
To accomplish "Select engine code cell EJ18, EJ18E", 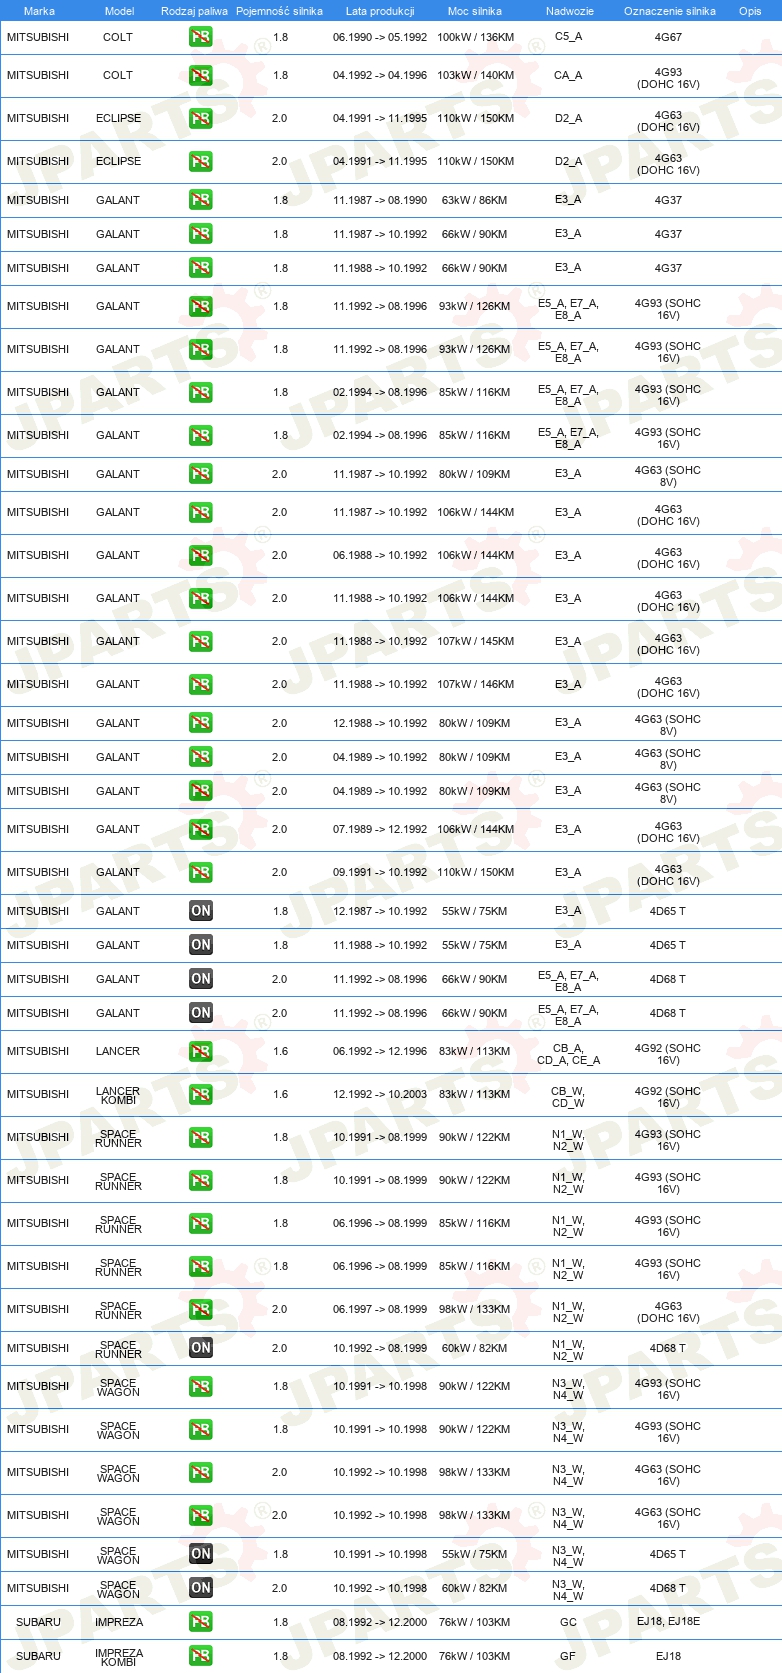I will pyautogui.click(x=668, y=1622).
